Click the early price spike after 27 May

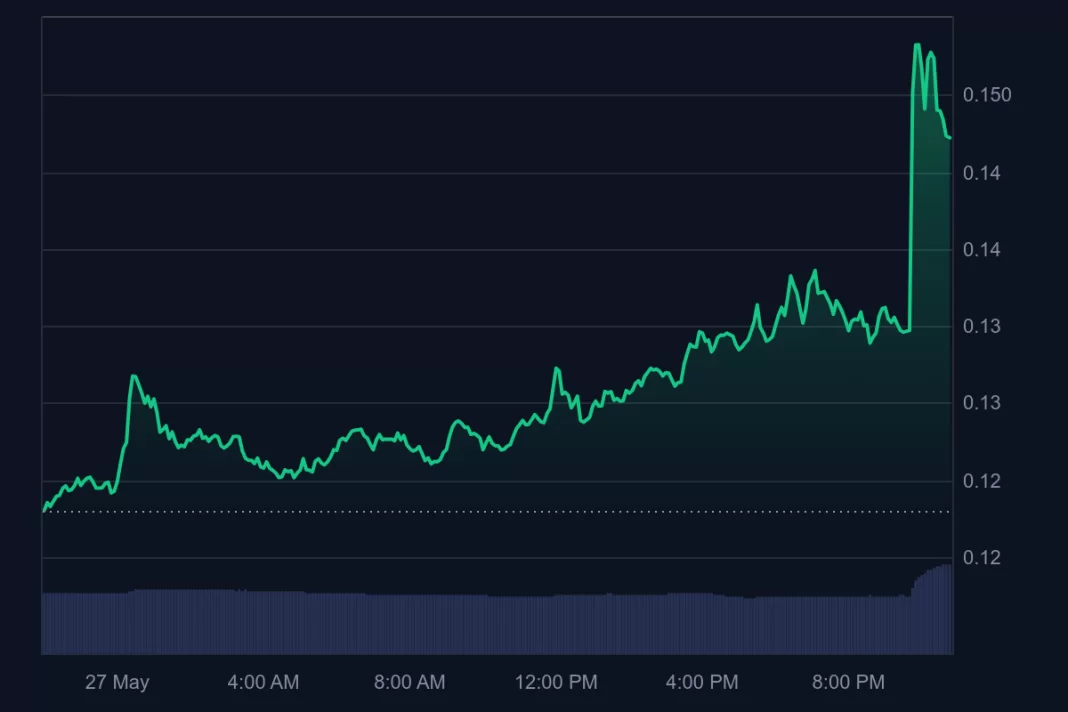[133, 377]
